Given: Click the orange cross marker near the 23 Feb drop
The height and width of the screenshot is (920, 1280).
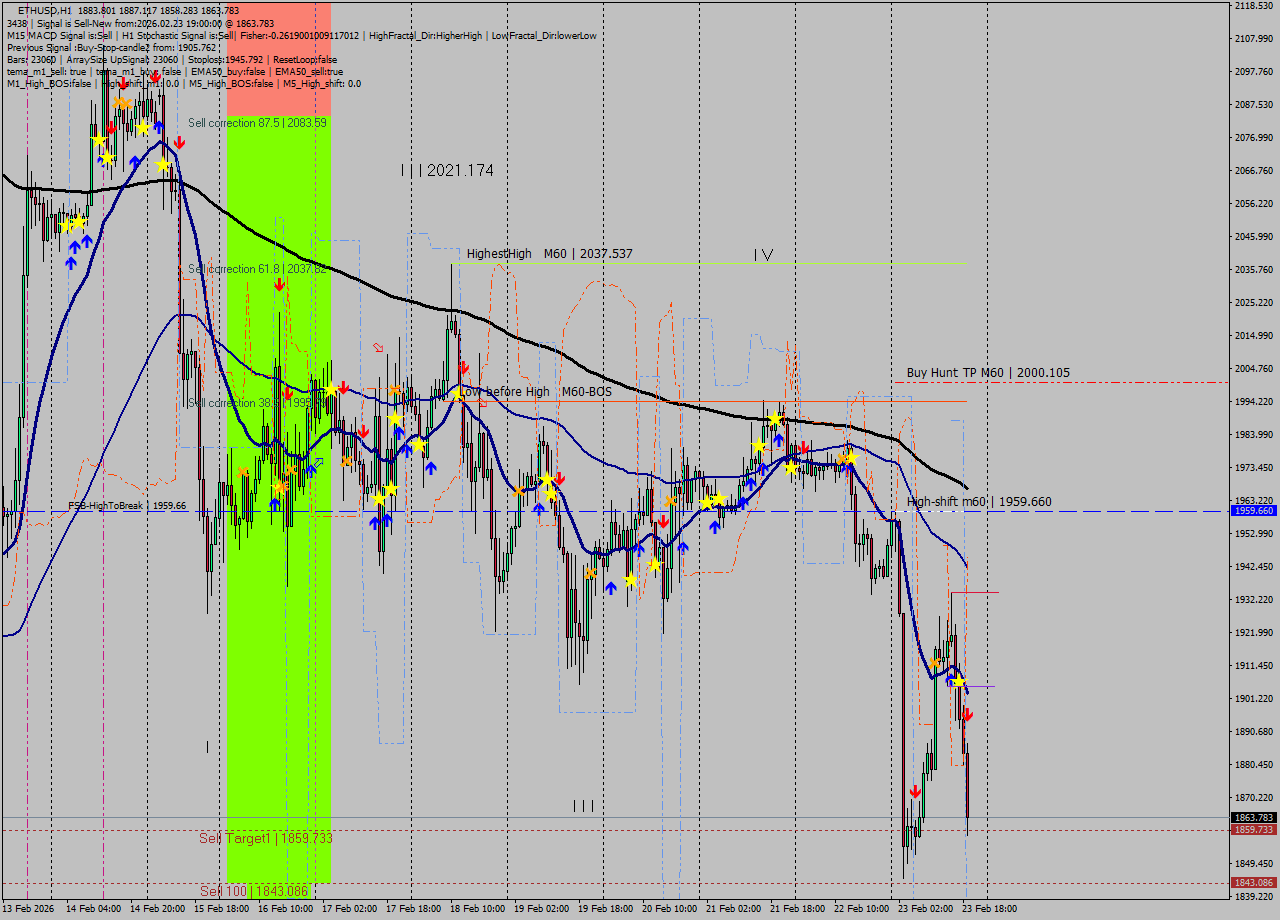Looking at the screenshot, I should (x=935, y=663).
